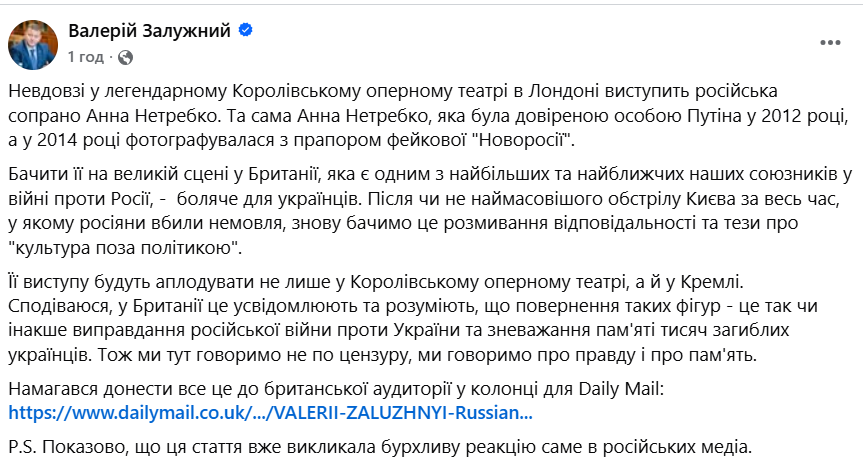Click the blue verified badge

click(245, 31)
